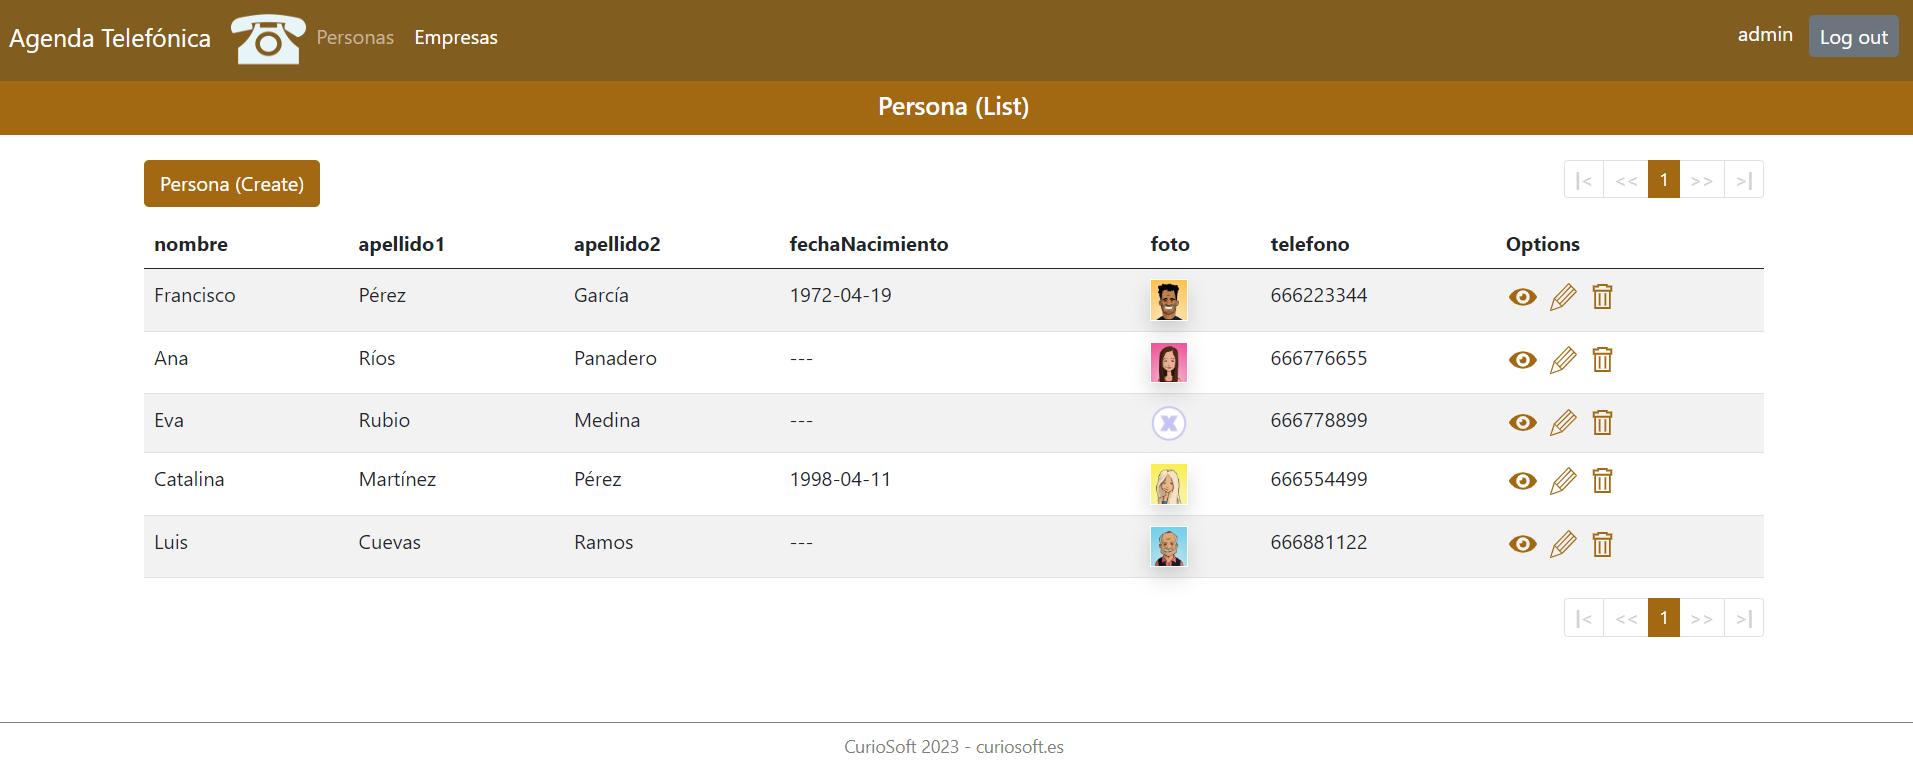The height and width of the screenshot is (780, 1913).
Task: Click the telephone logo icon
Action: [x=268, y=39]
